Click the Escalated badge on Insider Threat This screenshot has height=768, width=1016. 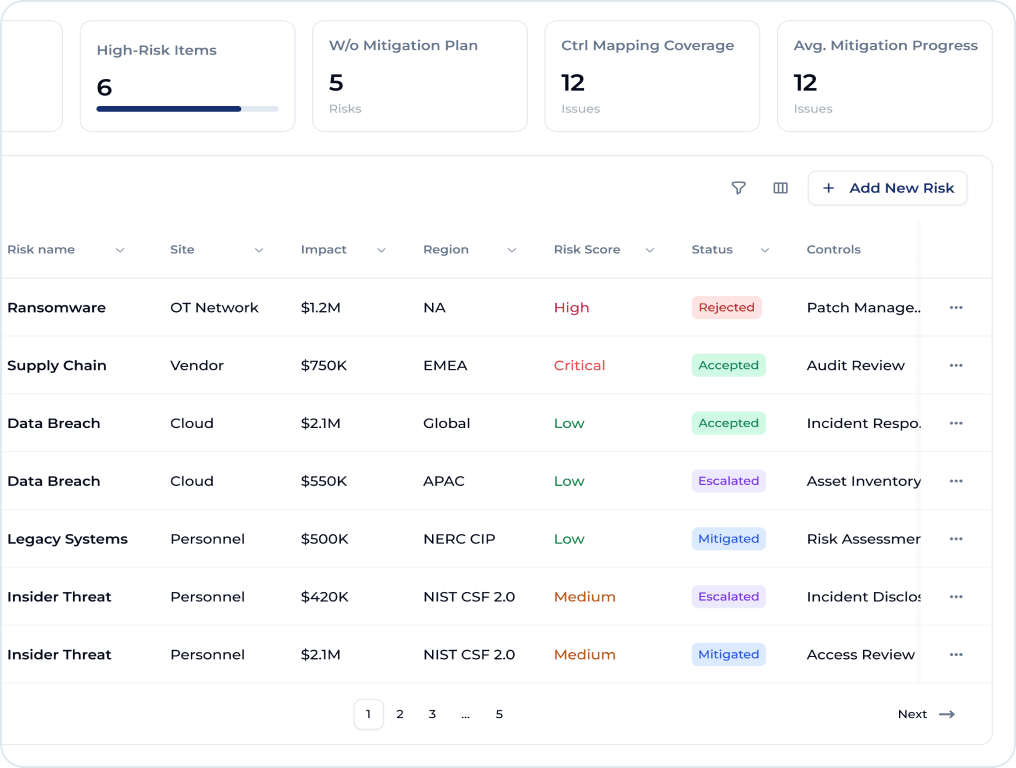728,596
